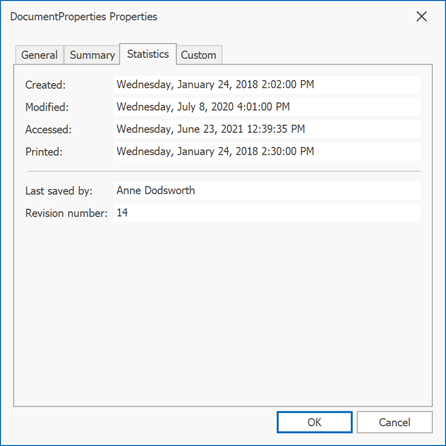446x446 pixels.
Task: Click the Created date field
Action: [x=267, y=85]
